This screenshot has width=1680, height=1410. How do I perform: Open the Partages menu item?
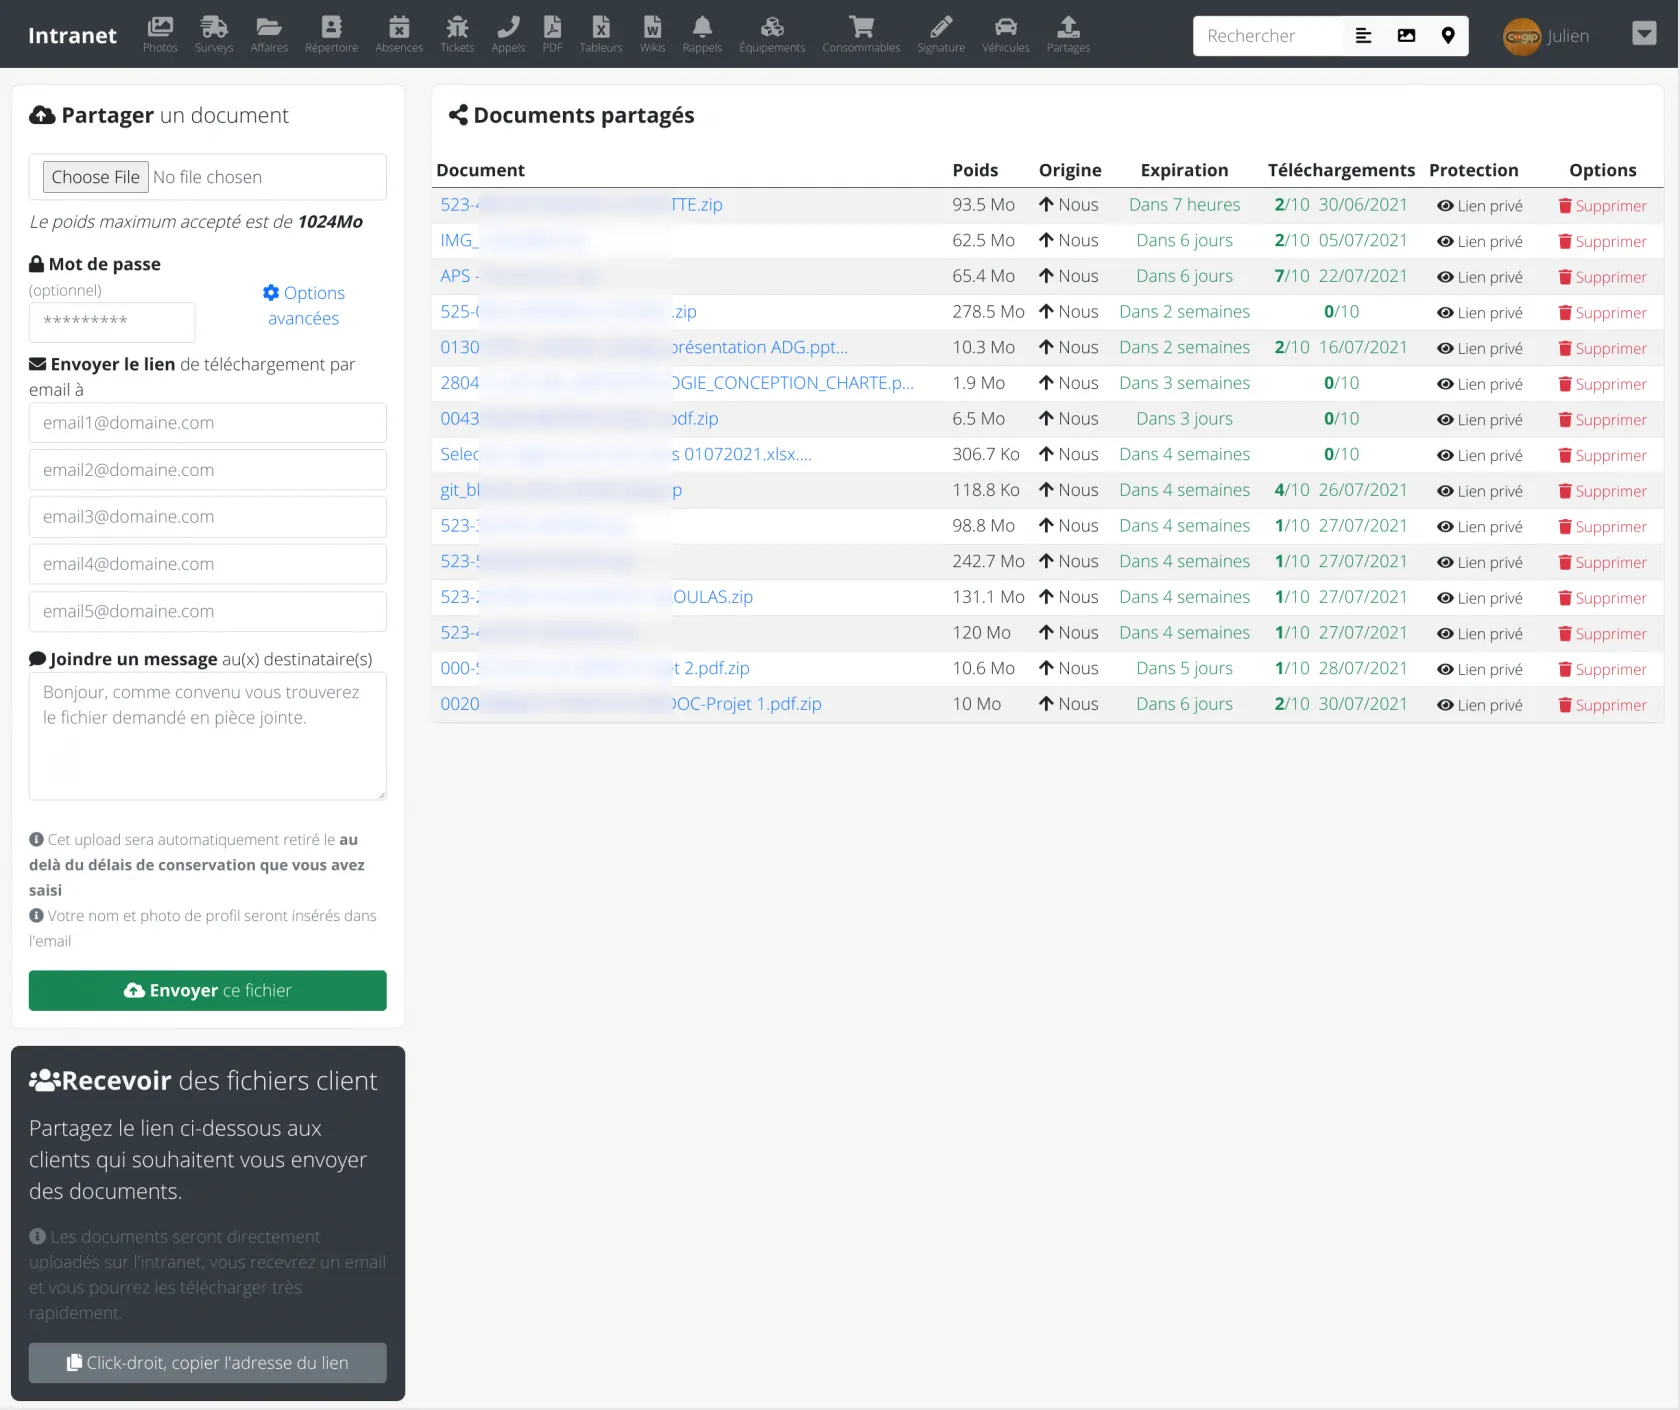tap(1068, 33)
